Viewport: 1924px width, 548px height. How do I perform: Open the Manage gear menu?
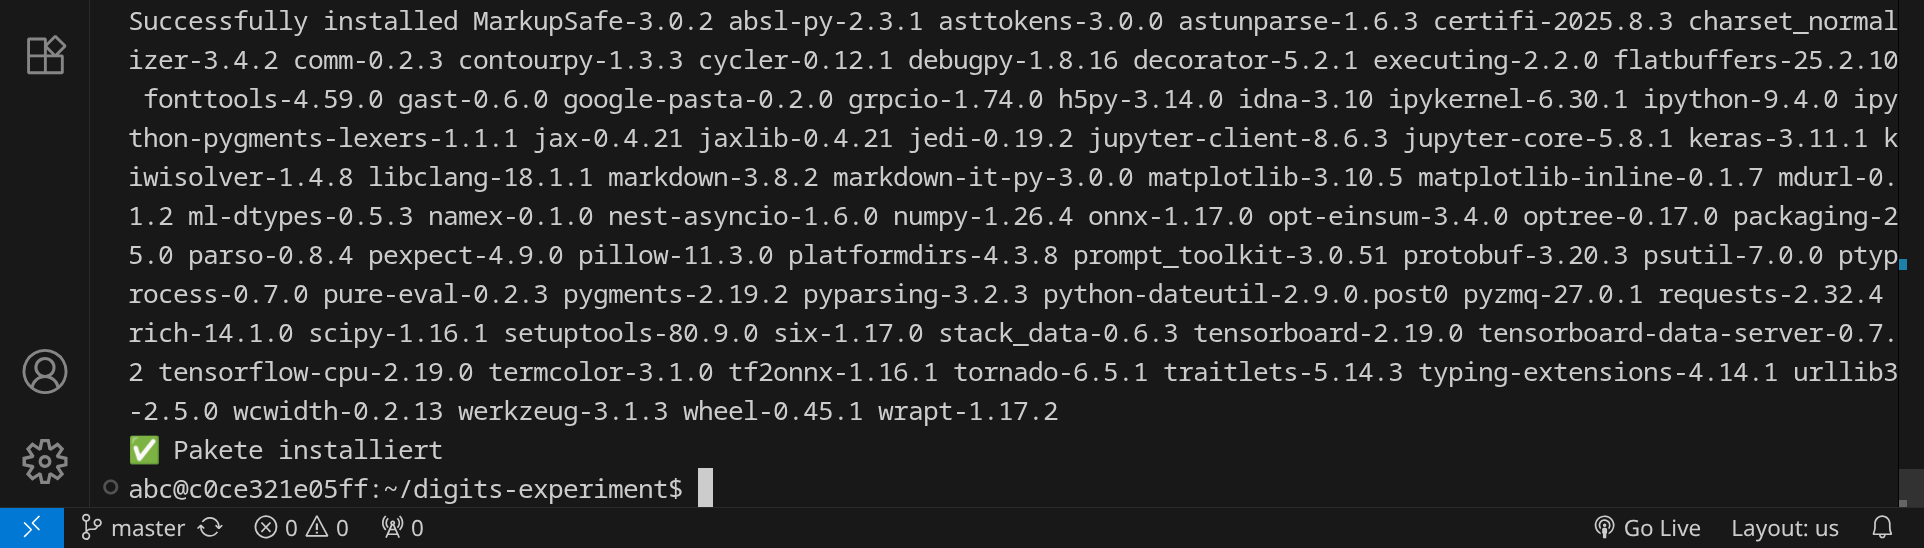pos(45,461)
